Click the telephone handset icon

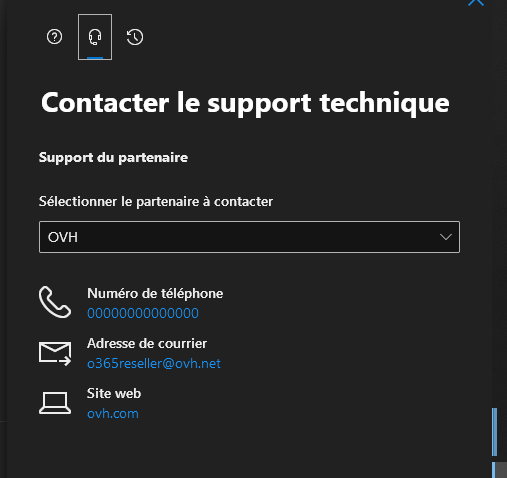pos(55,302)
